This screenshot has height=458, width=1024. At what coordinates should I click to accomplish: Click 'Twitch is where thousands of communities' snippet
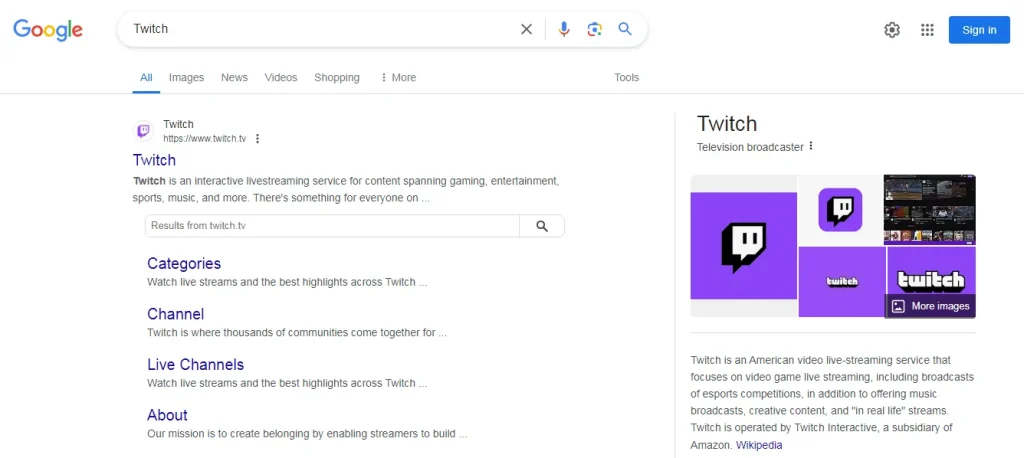tap(297, 333)
